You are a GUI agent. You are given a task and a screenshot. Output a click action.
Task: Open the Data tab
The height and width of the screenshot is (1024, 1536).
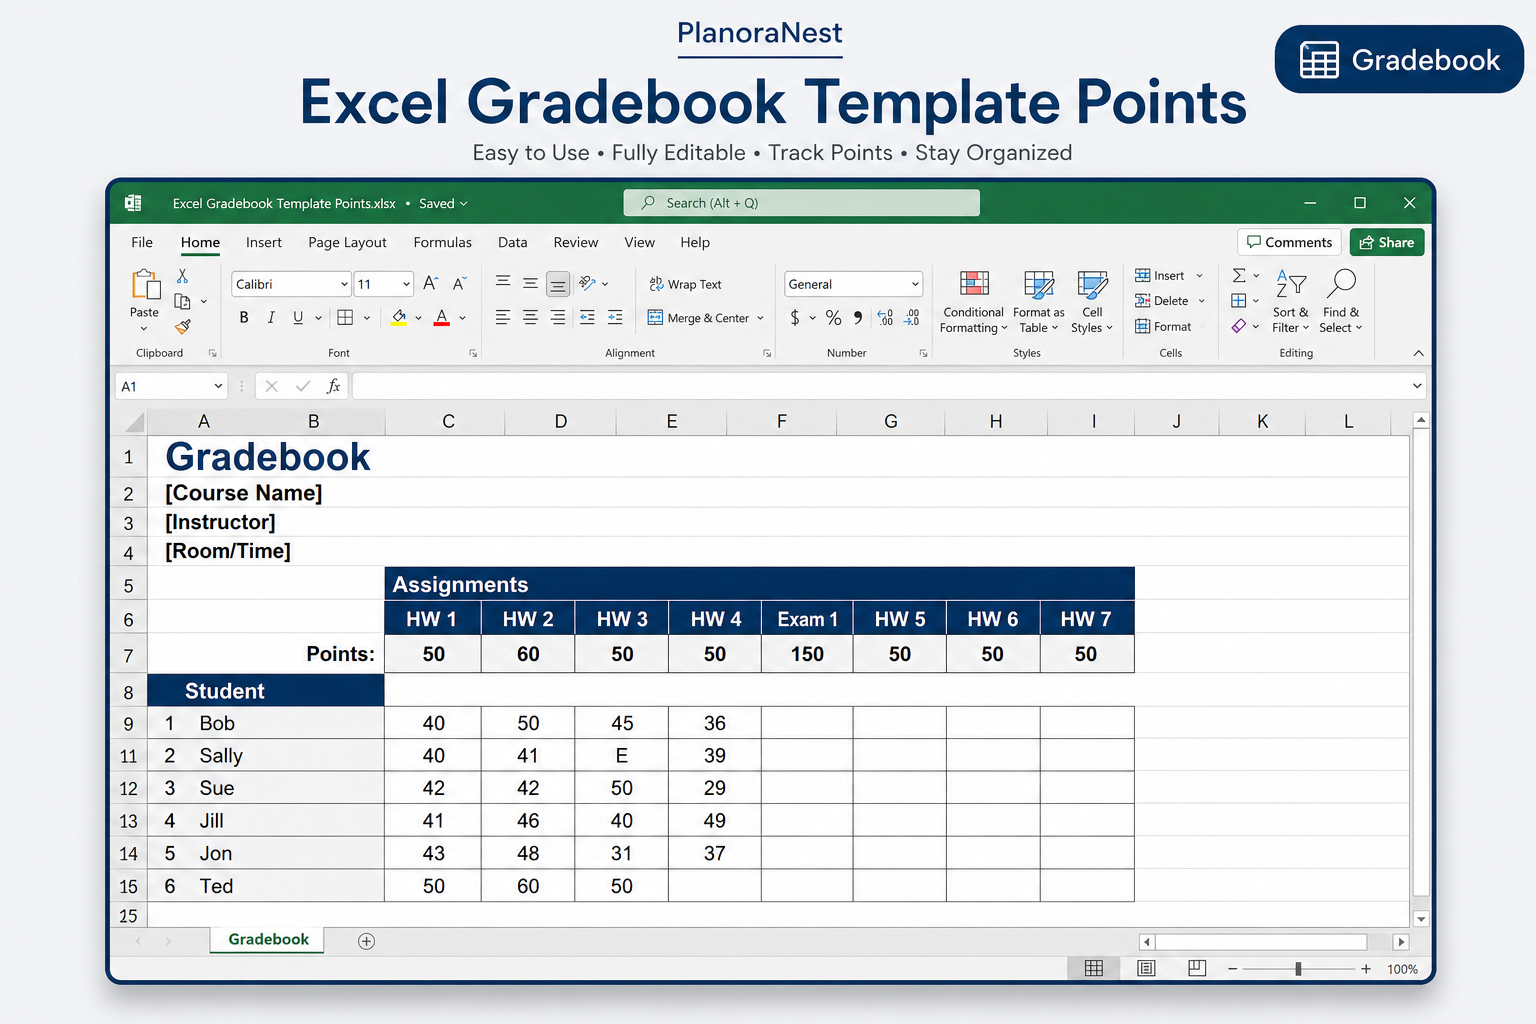[512, 242]
